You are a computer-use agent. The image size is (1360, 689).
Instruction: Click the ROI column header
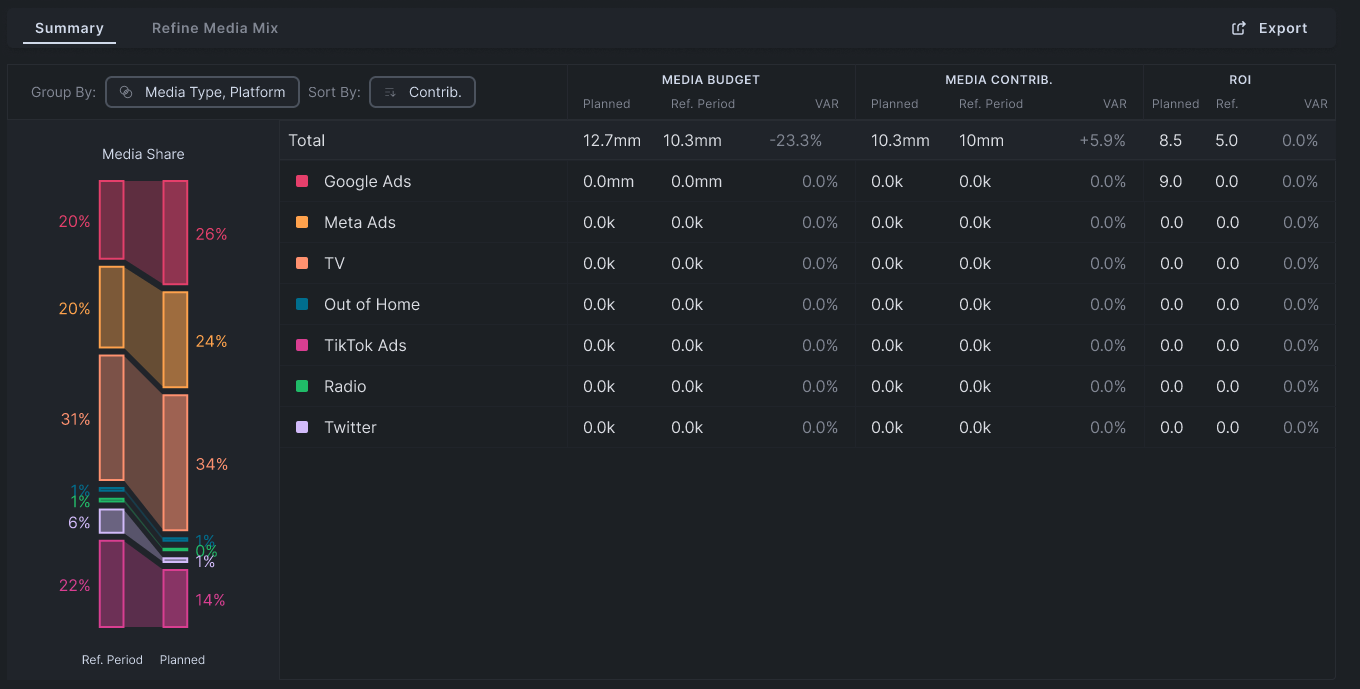(1240, 80)
